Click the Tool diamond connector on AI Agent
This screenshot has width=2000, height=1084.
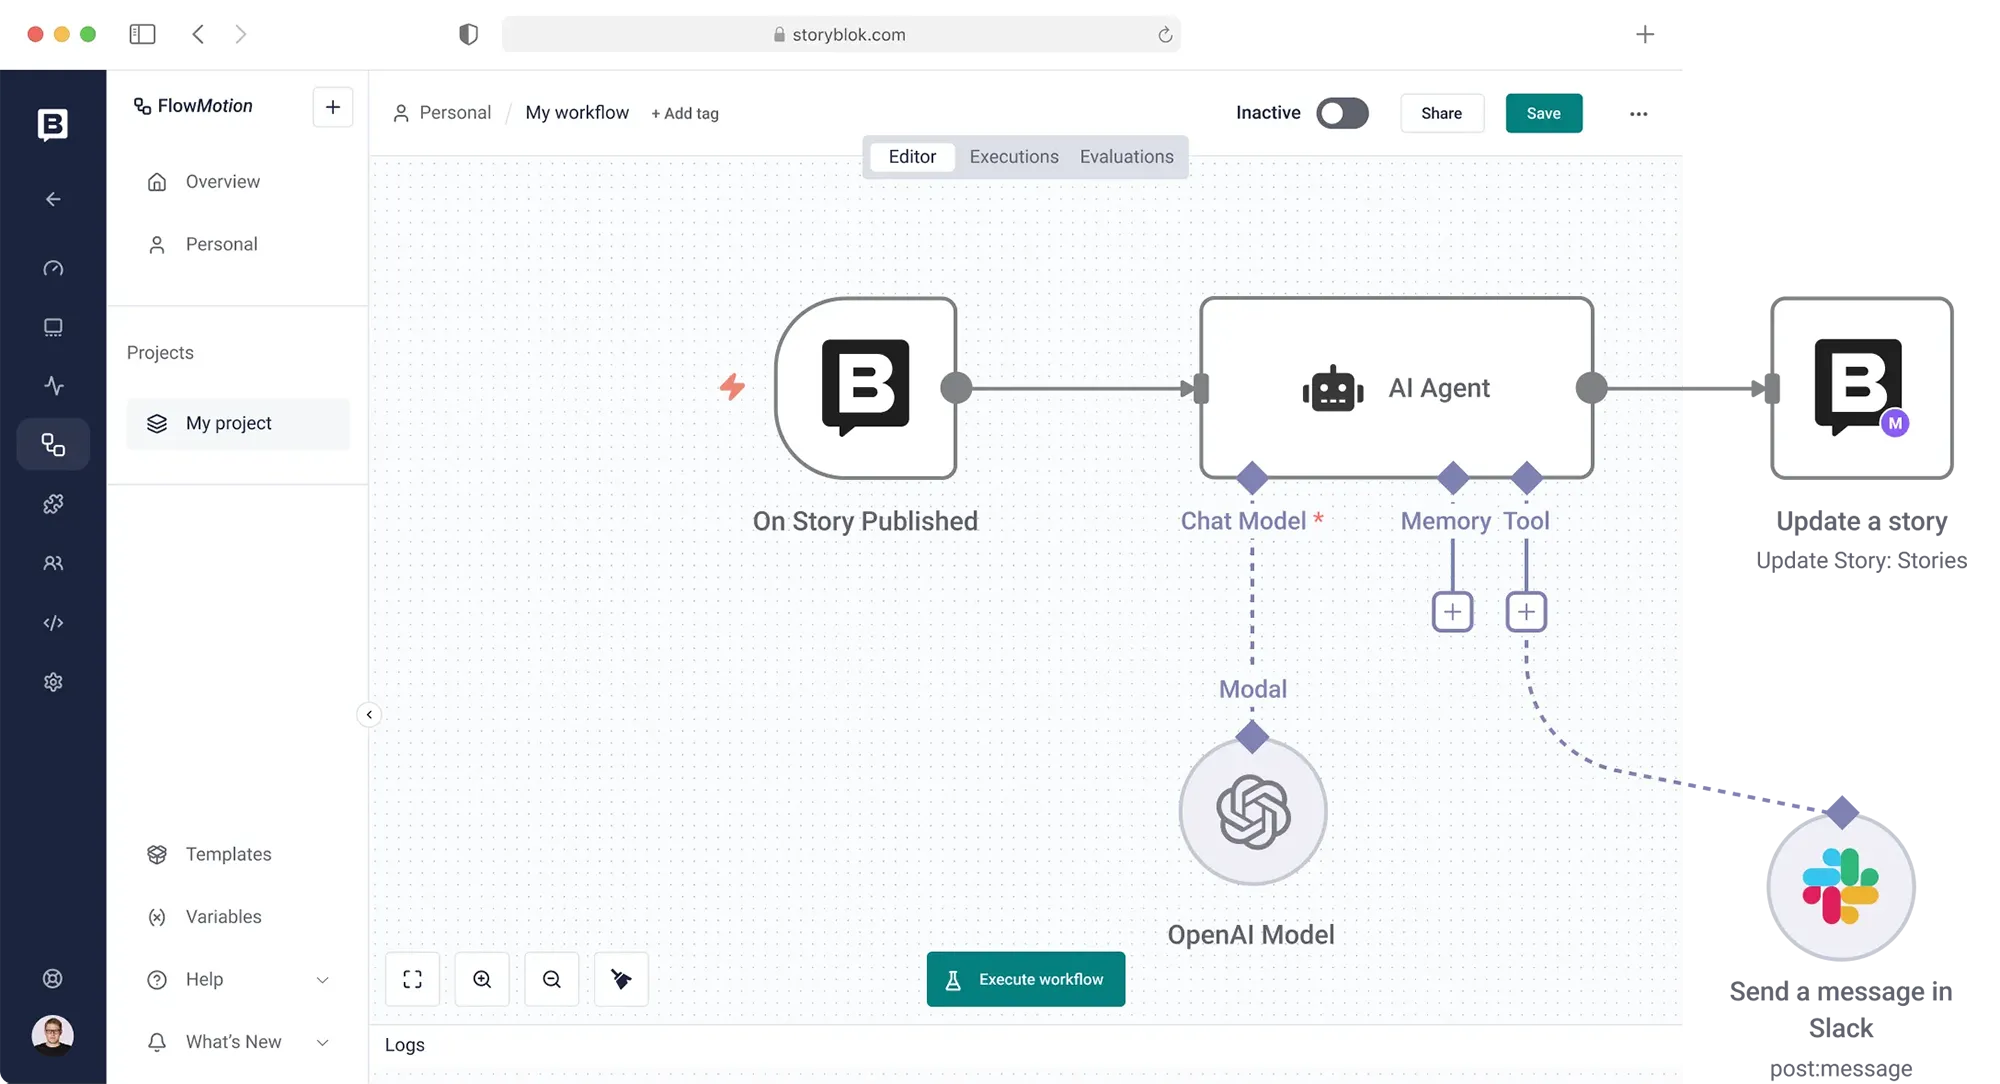(x=1526, y=478)
